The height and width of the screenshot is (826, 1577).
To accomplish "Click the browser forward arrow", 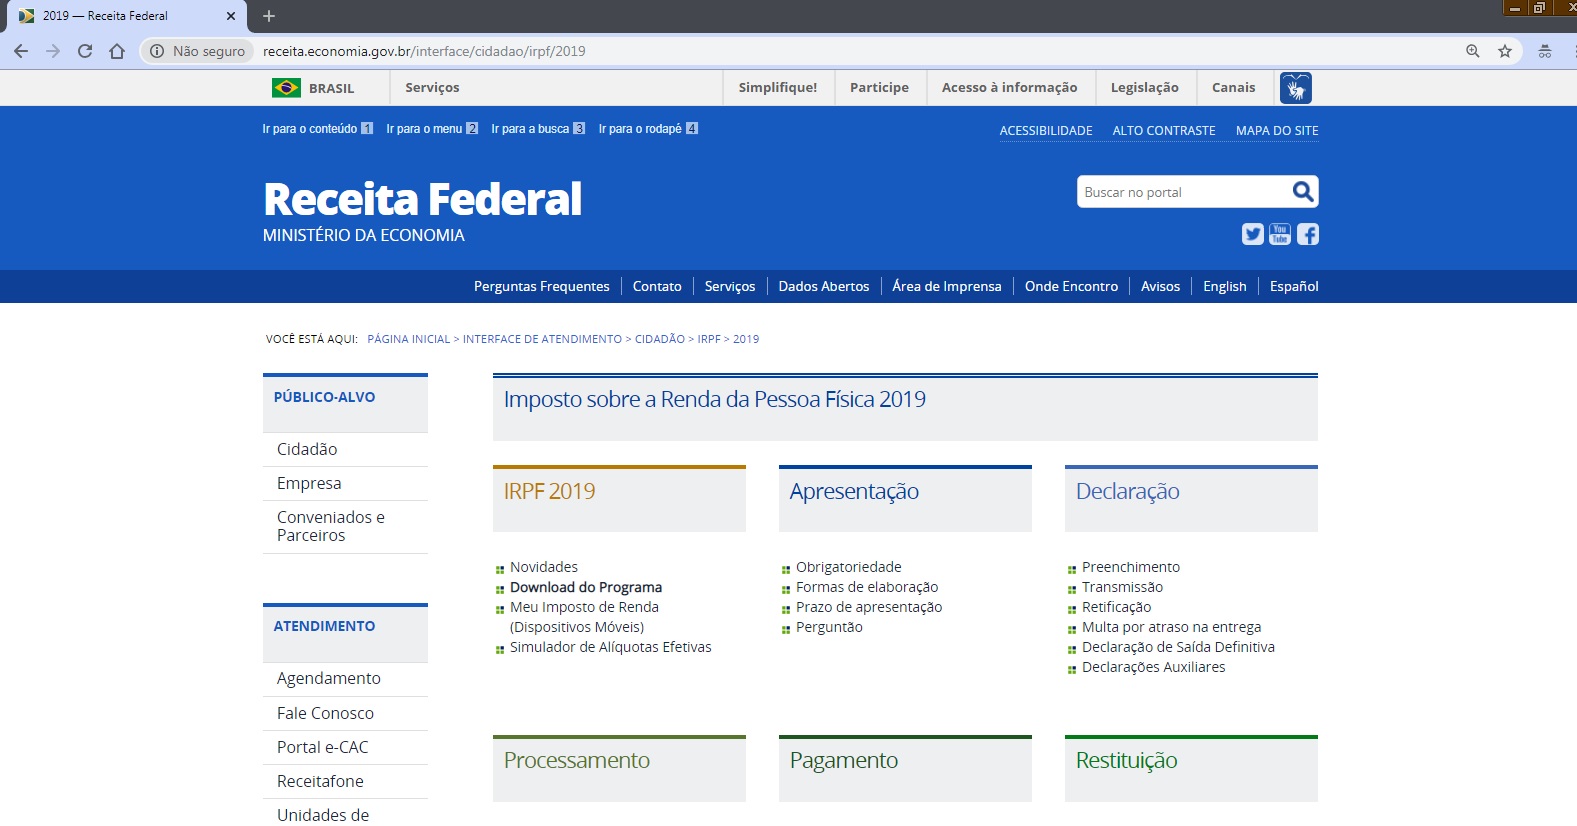I will tap(53, 51).
